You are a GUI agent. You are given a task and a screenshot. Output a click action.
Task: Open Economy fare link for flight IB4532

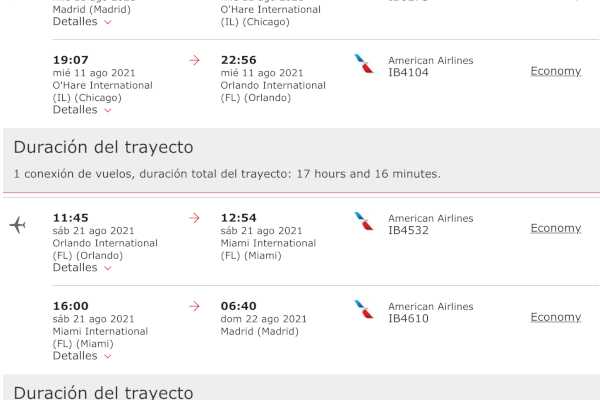[556, 229]
